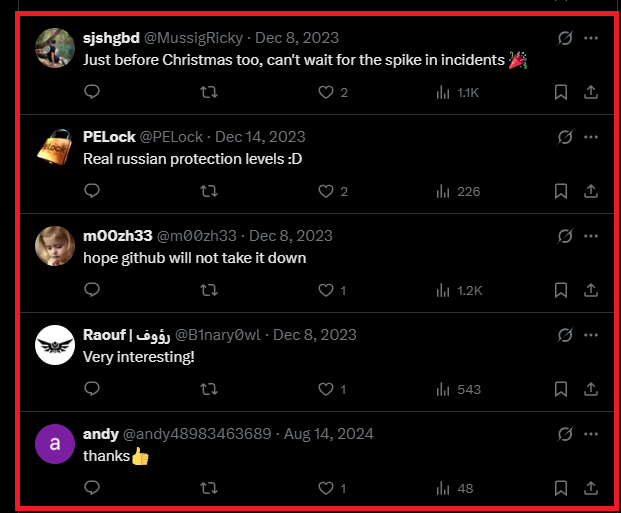Image resolution: width=621 pixels, height=513 pixels.
Task: Repost the PELock tweet
Action: coord(209,191)
